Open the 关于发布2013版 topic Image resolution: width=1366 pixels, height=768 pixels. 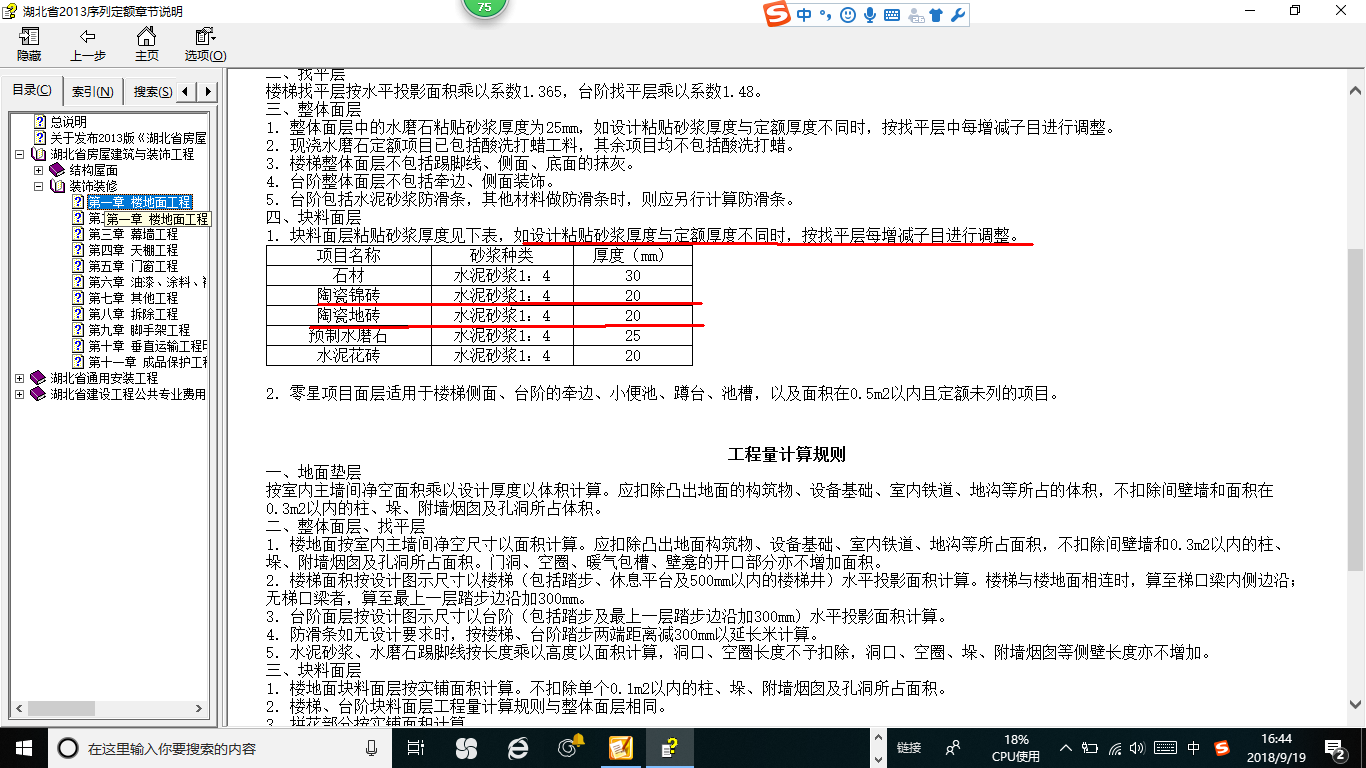[x=128, y=138]
